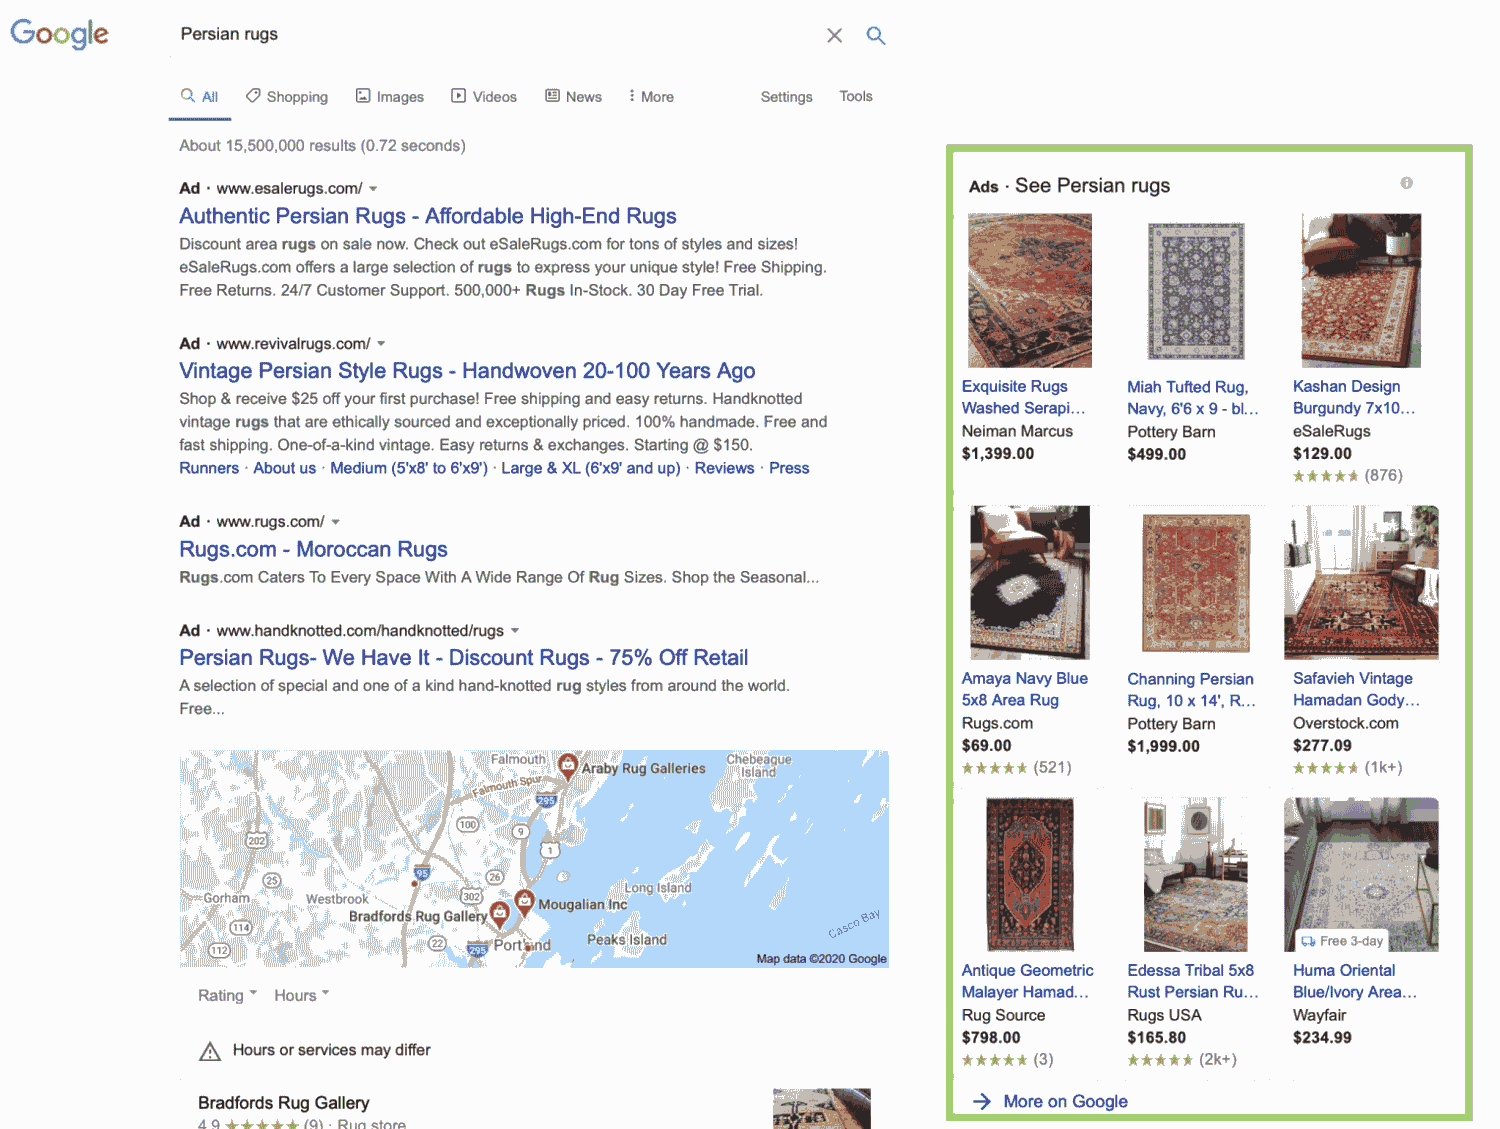
Task: Open the Tools search option
Action: (855, 96)
